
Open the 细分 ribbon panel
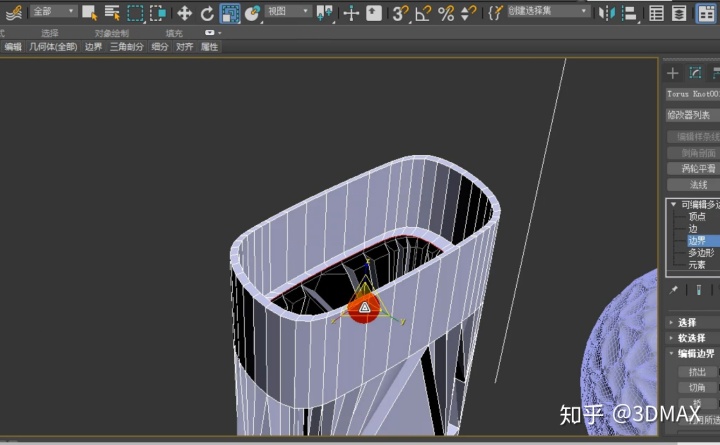coord(160,47)
